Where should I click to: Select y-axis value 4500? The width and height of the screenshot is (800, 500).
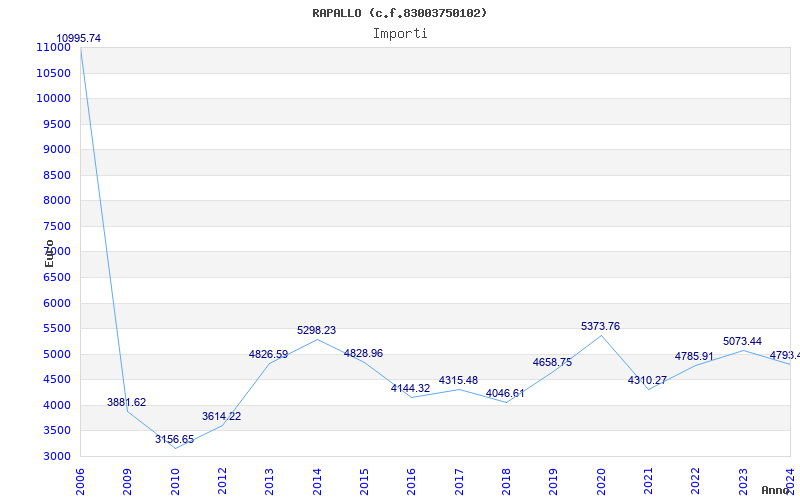[57, 379]
